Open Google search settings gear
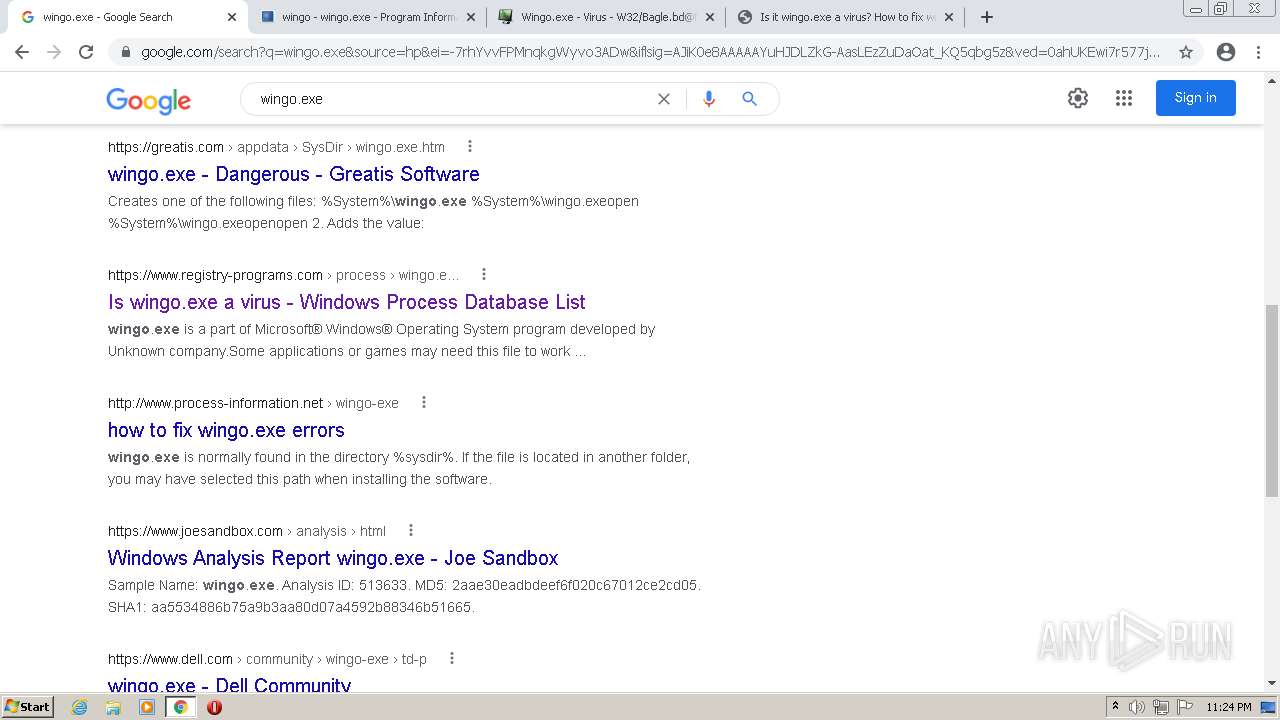The image size is (1280, 720). click(1078, 98)
